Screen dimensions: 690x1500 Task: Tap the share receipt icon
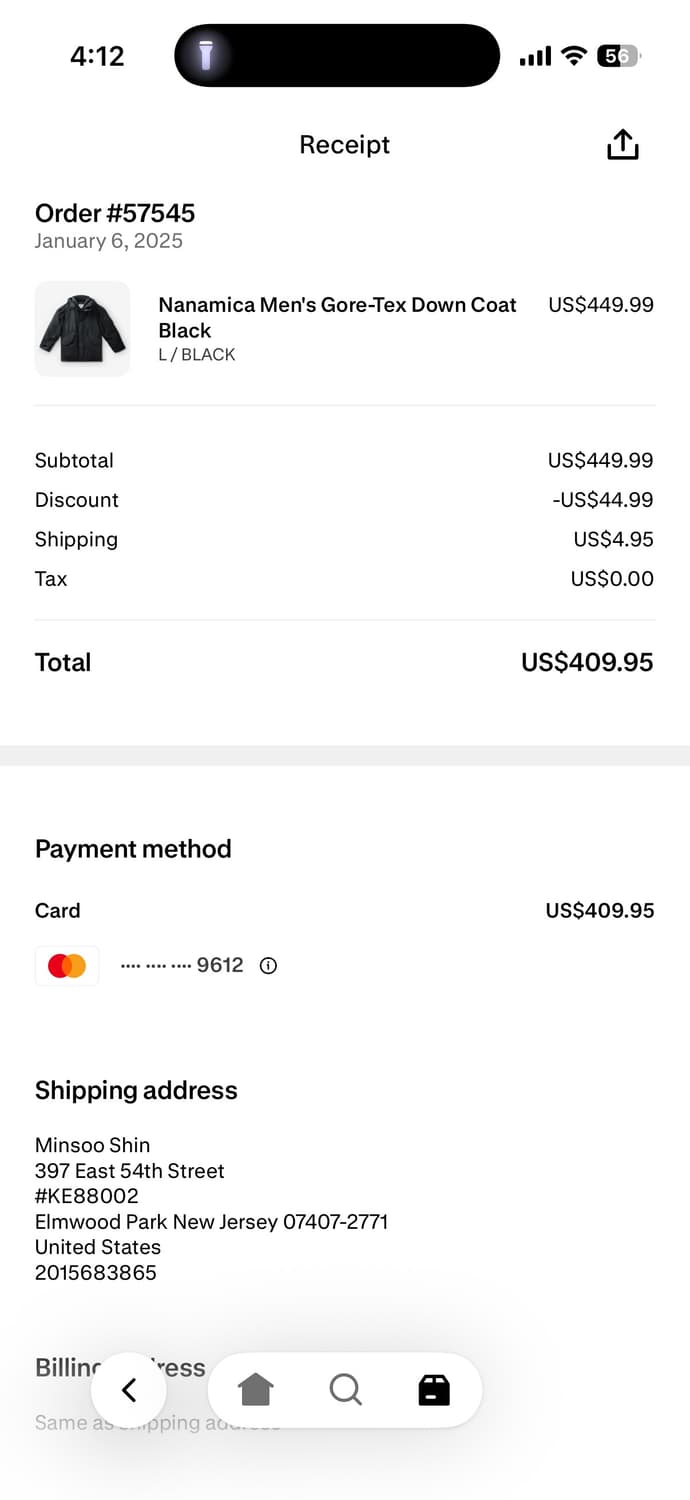[x=622, y=145]
